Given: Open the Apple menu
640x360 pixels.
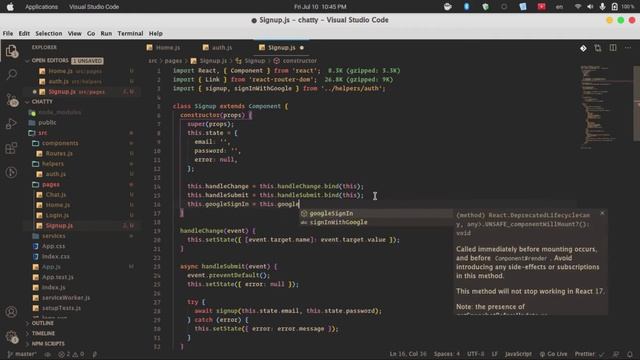Looking at the screenshot, I should pyautogui.click(x=10, y=7).
